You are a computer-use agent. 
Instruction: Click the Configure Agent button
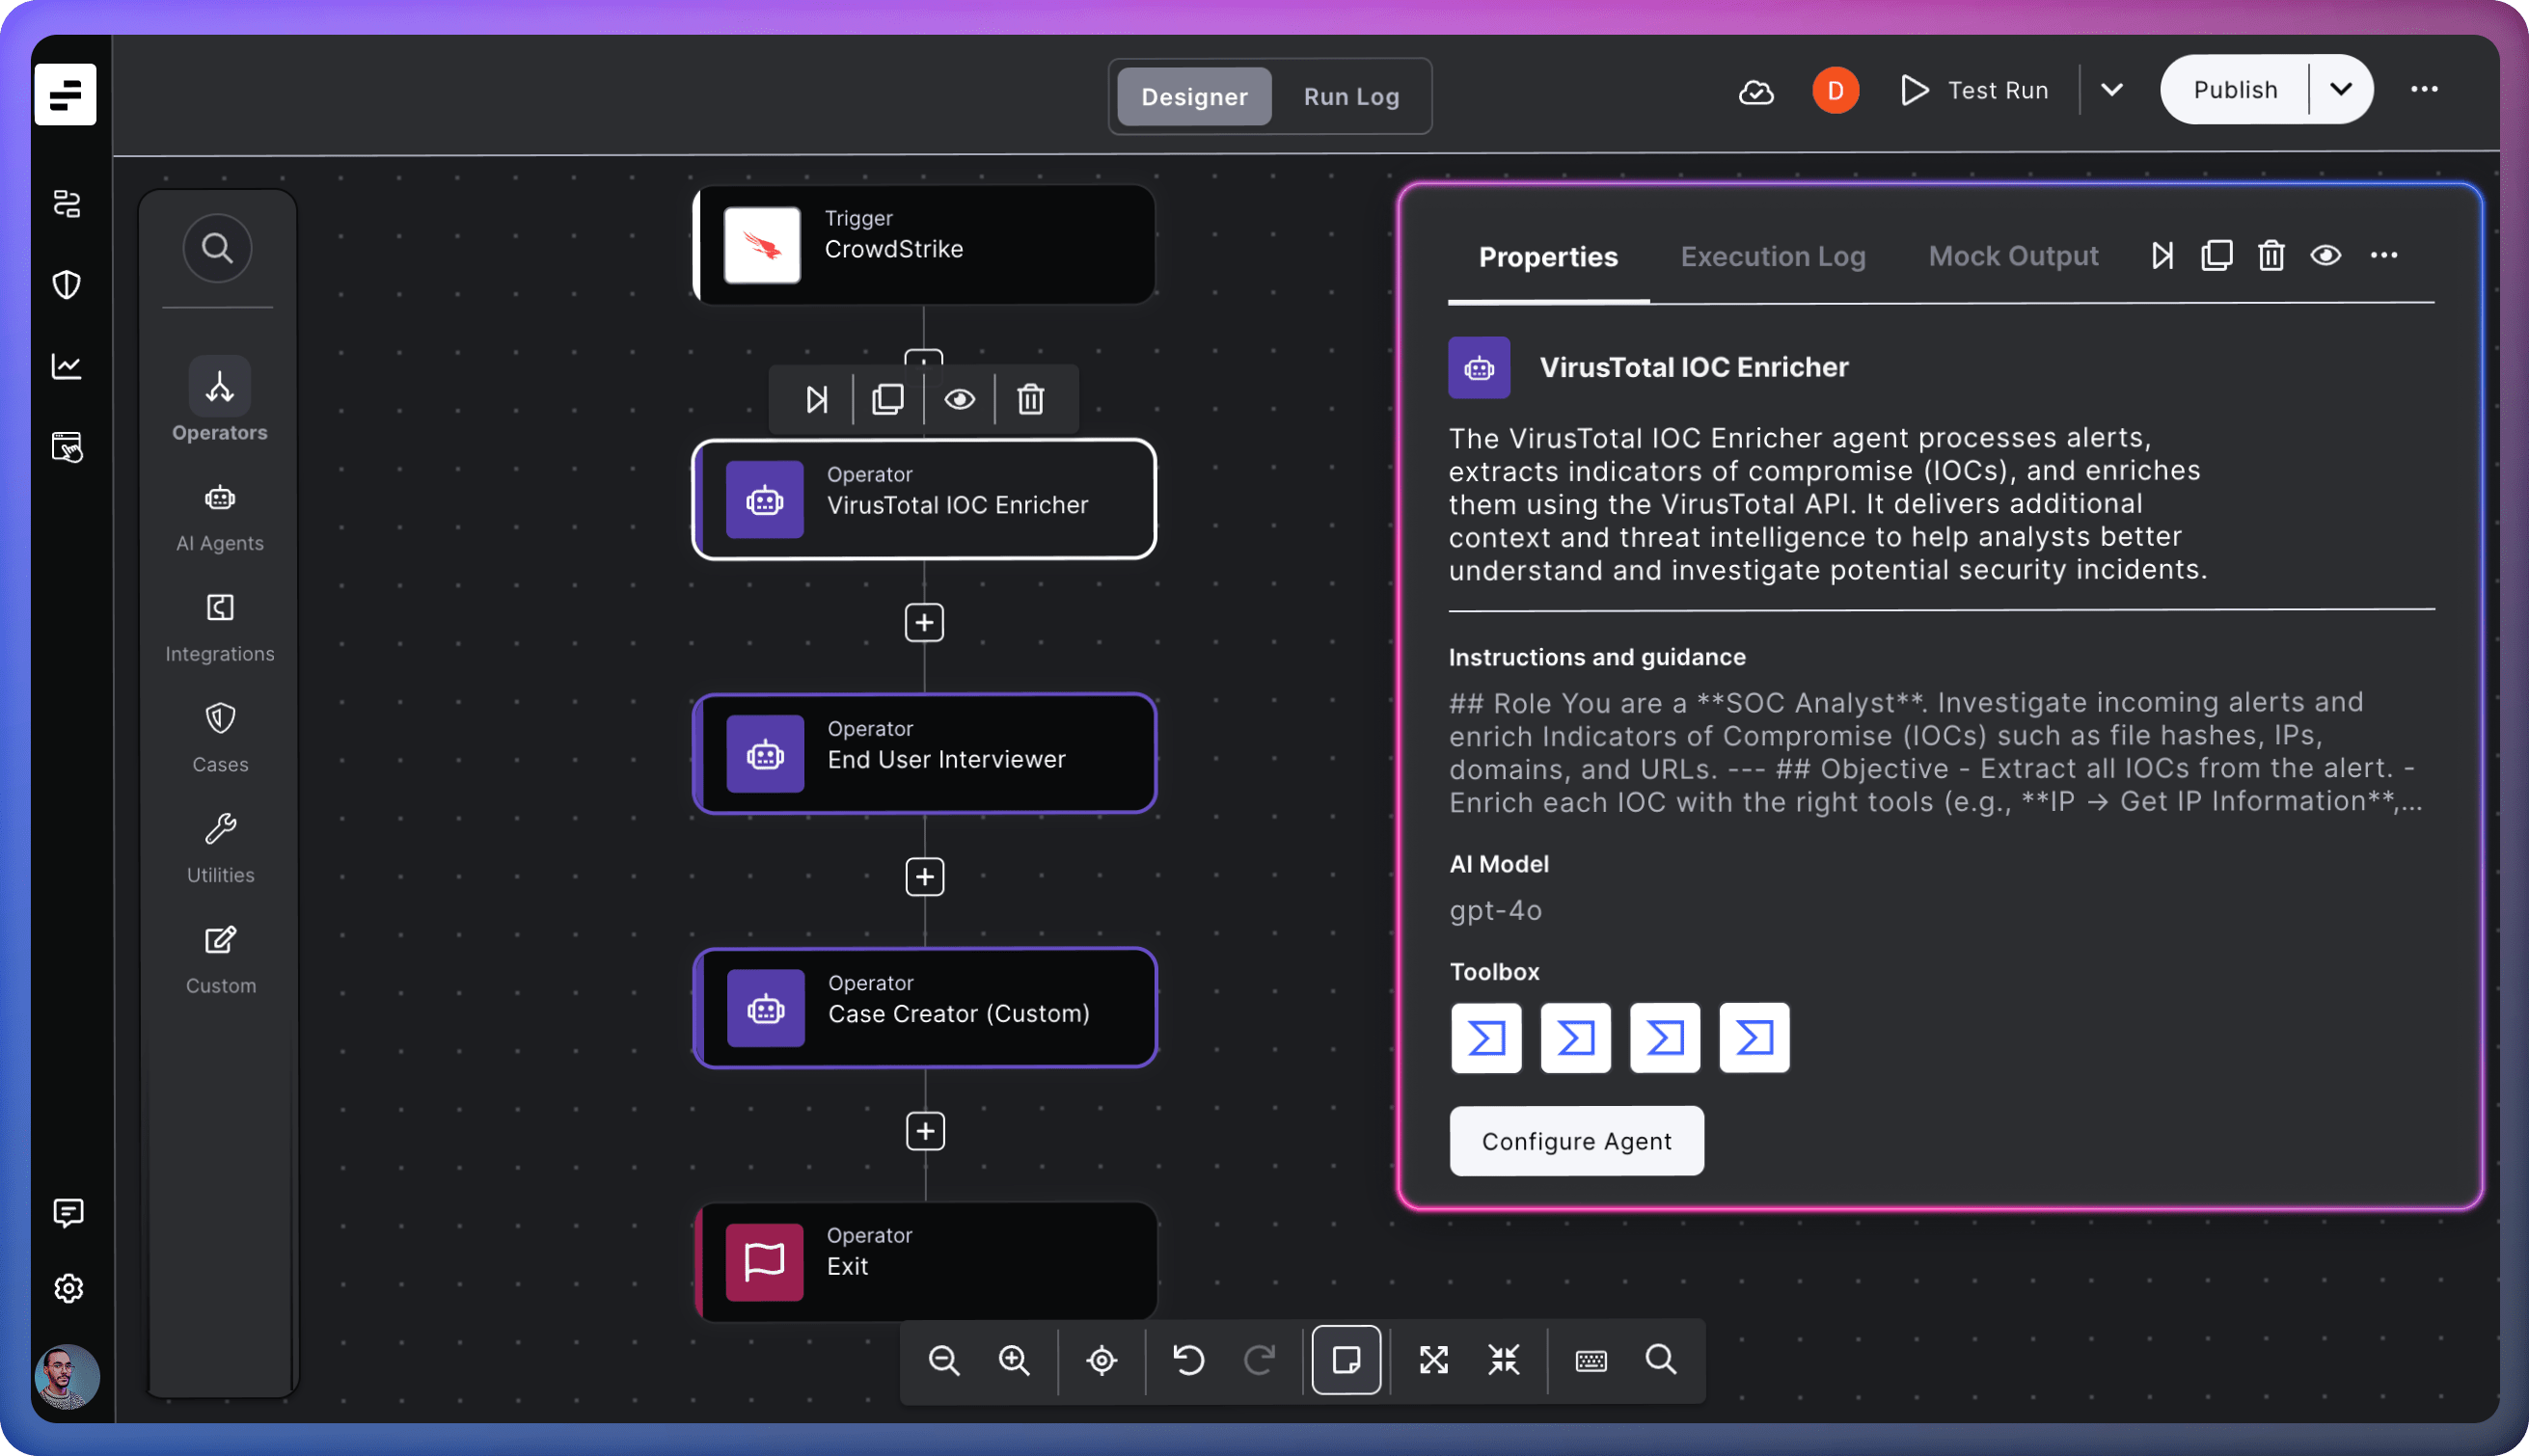(x=1576, y=1141)
